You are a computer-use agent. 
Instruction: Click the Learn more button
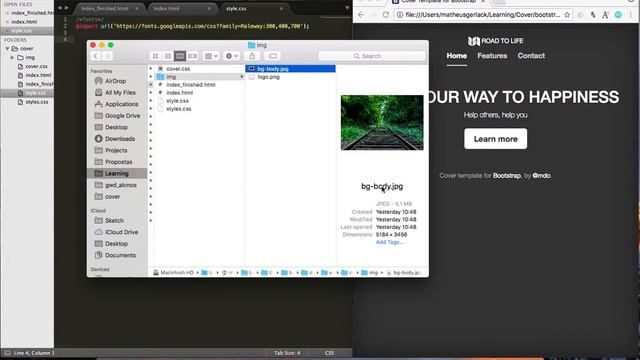pos(496,139)
